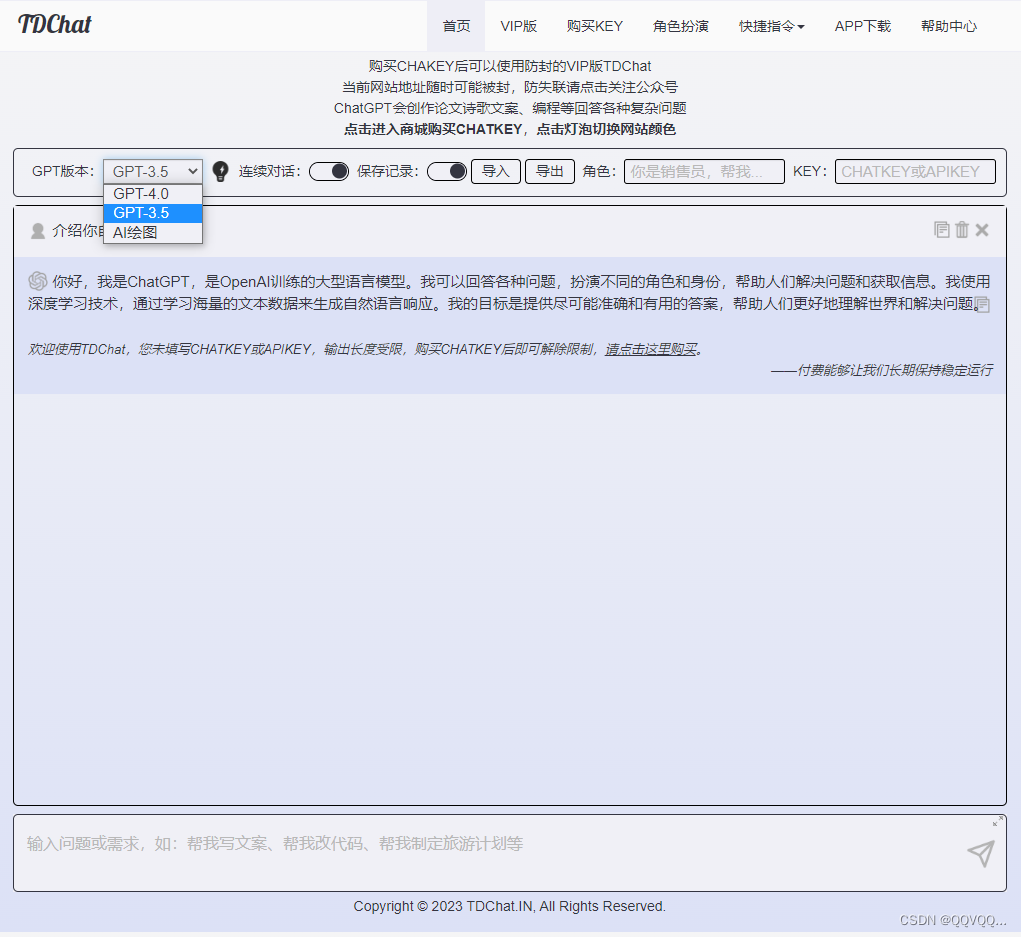The width and height of the screenshot is (1021, 937).
Task: Click the 购买CHAKEY后可以使用防封的VIP版TDChat notice text
Action: point(510,66)
